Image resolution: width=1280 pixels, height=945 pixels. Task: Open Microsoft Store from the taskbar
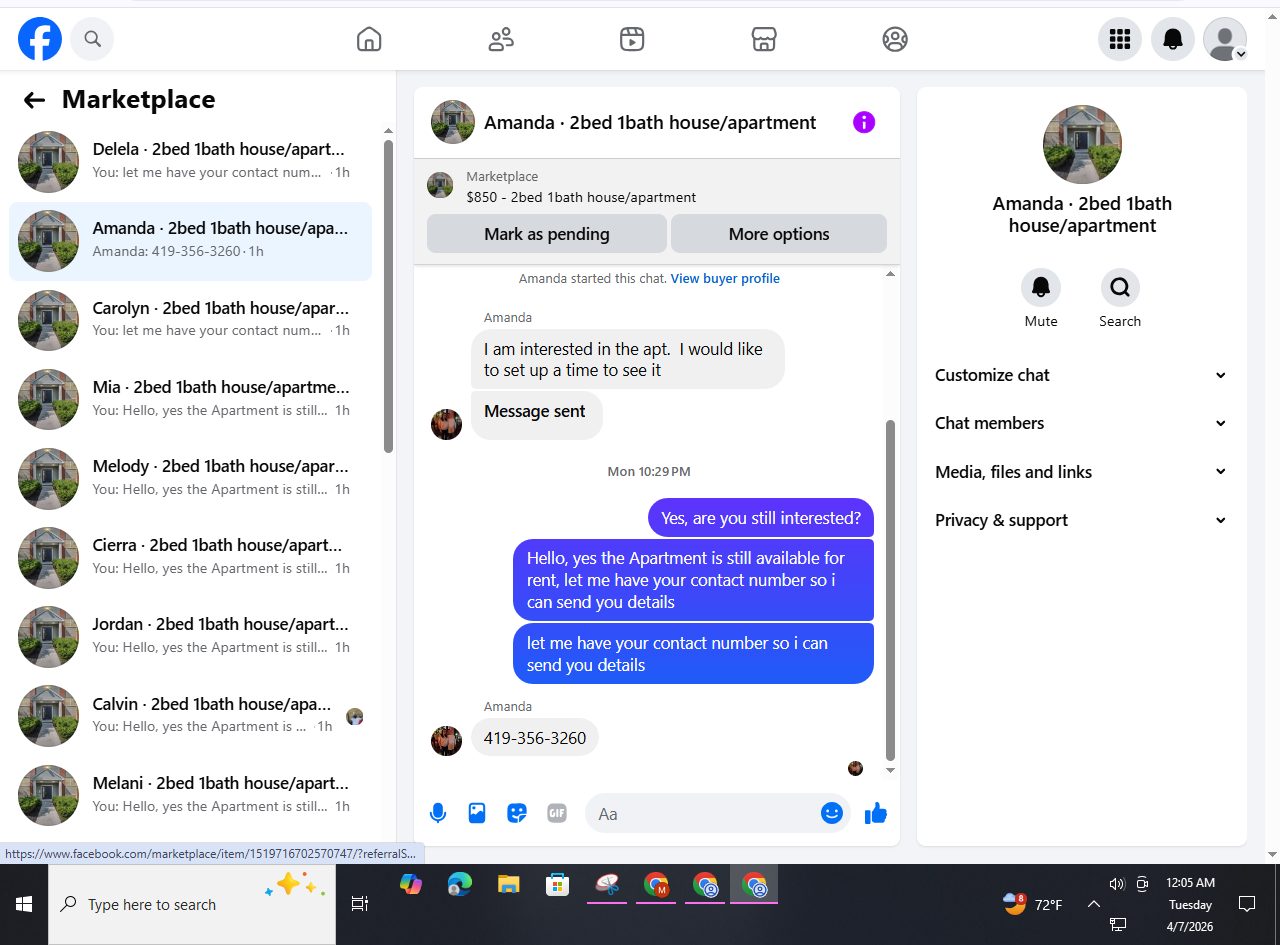tap(558, 884)
